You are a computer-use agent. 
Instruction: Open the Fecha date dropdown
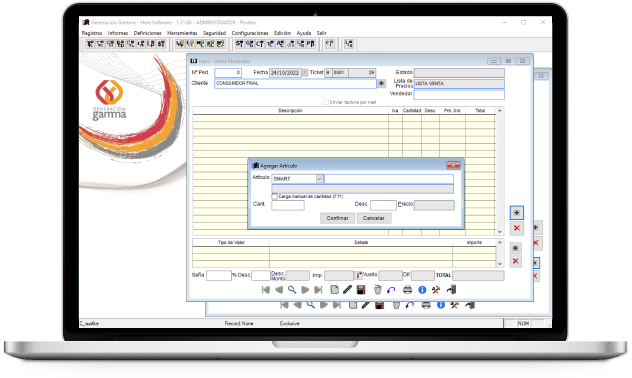coord(305,73)
